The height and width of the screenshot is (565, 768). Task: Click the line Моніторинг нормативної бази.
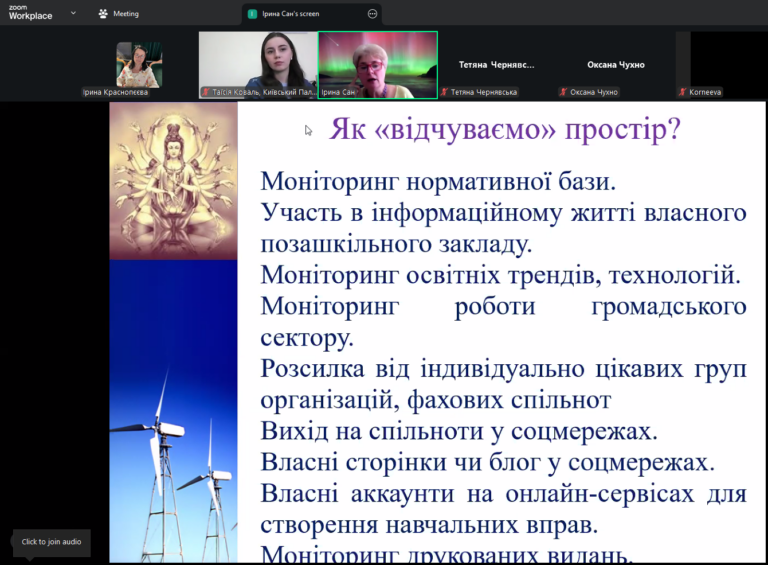pos(438,182)
